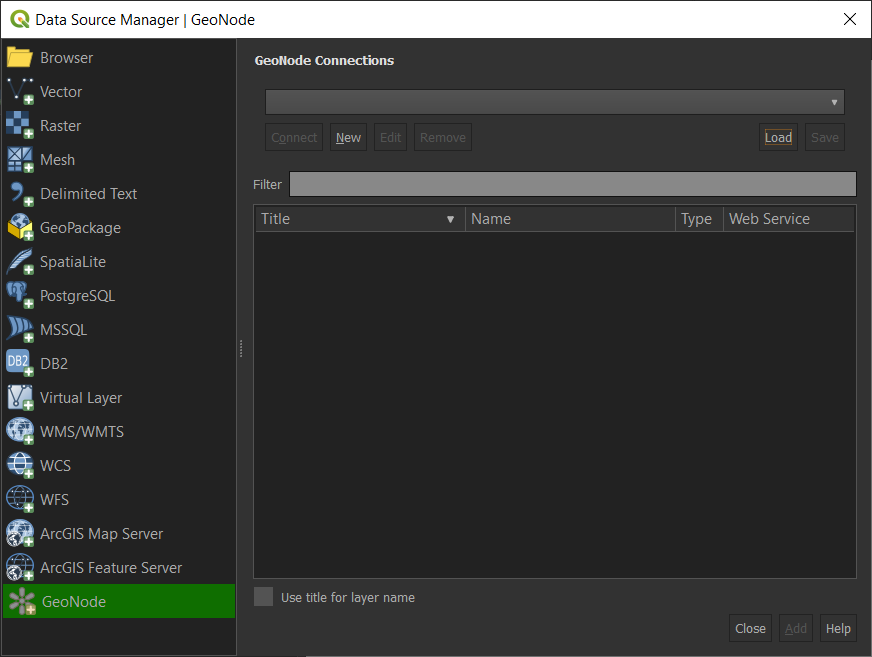Open the Mesh data source

[x=57, y=159]
